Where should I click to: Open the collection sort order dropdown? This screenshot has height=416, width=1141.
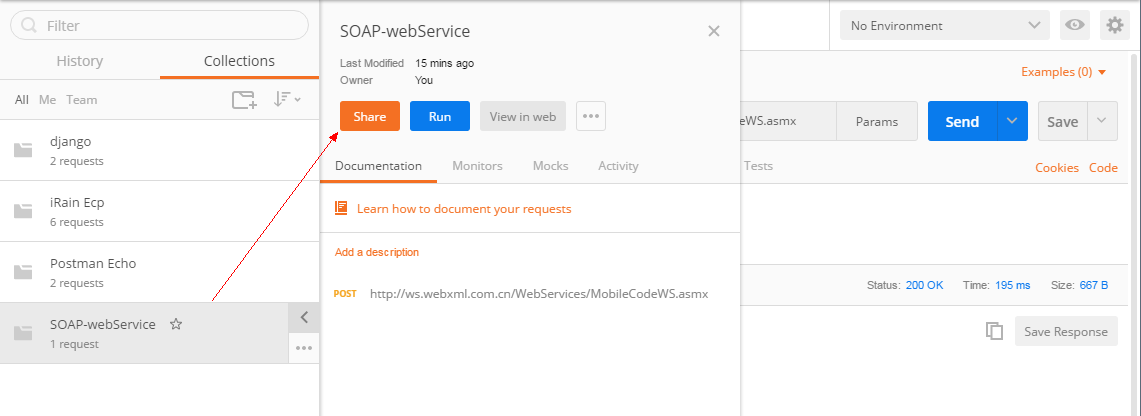click(x=287, y=100)
